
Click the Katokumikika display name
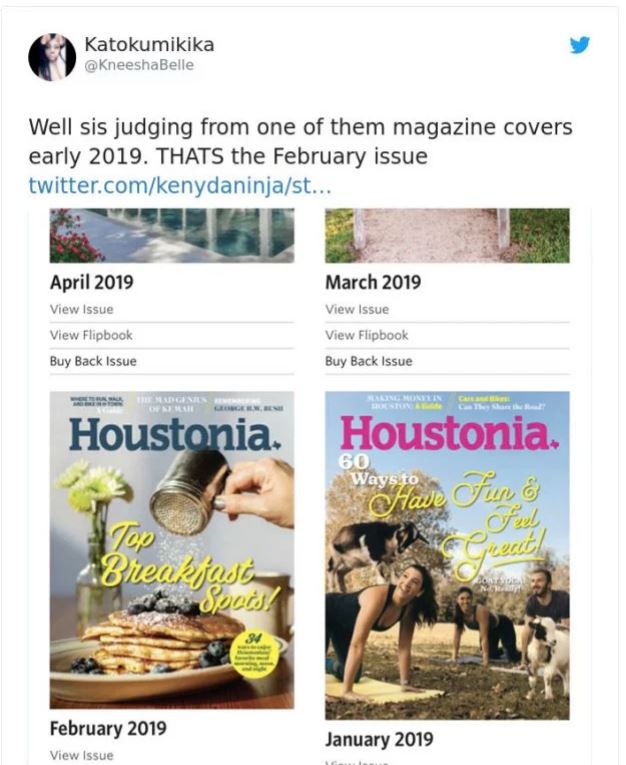tap(149, 45)
